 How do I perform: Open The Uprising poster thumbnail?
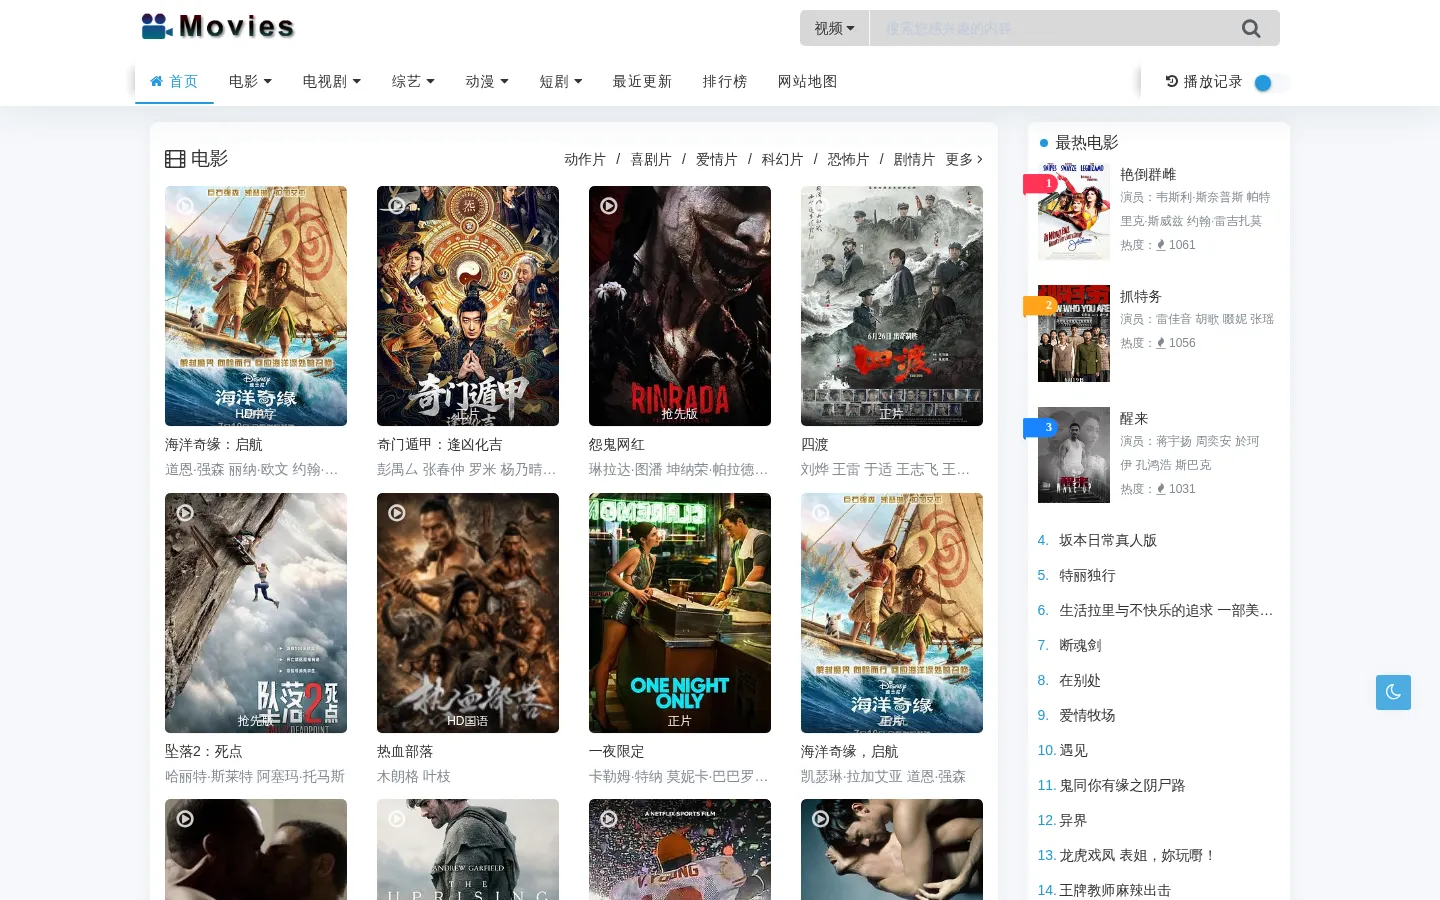pos(468,849)
